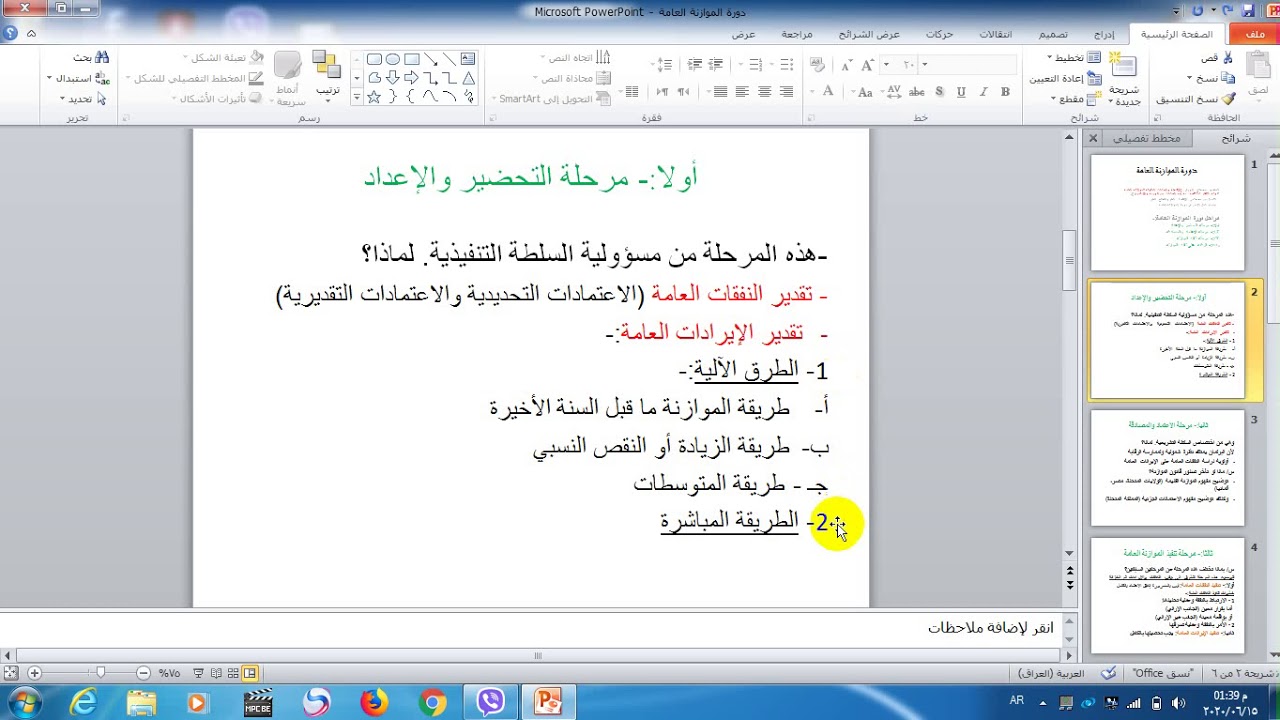Click the zoom slider handle
Viewport: 1280px width, 720px height.
tap(100, 673)
